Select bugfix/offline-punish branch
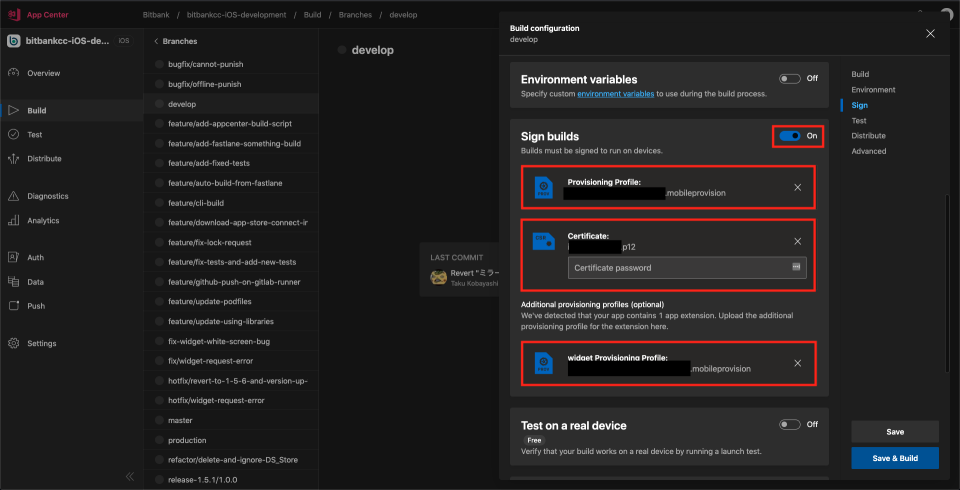The width and height of the screenshot is (960, 490). 231,84
